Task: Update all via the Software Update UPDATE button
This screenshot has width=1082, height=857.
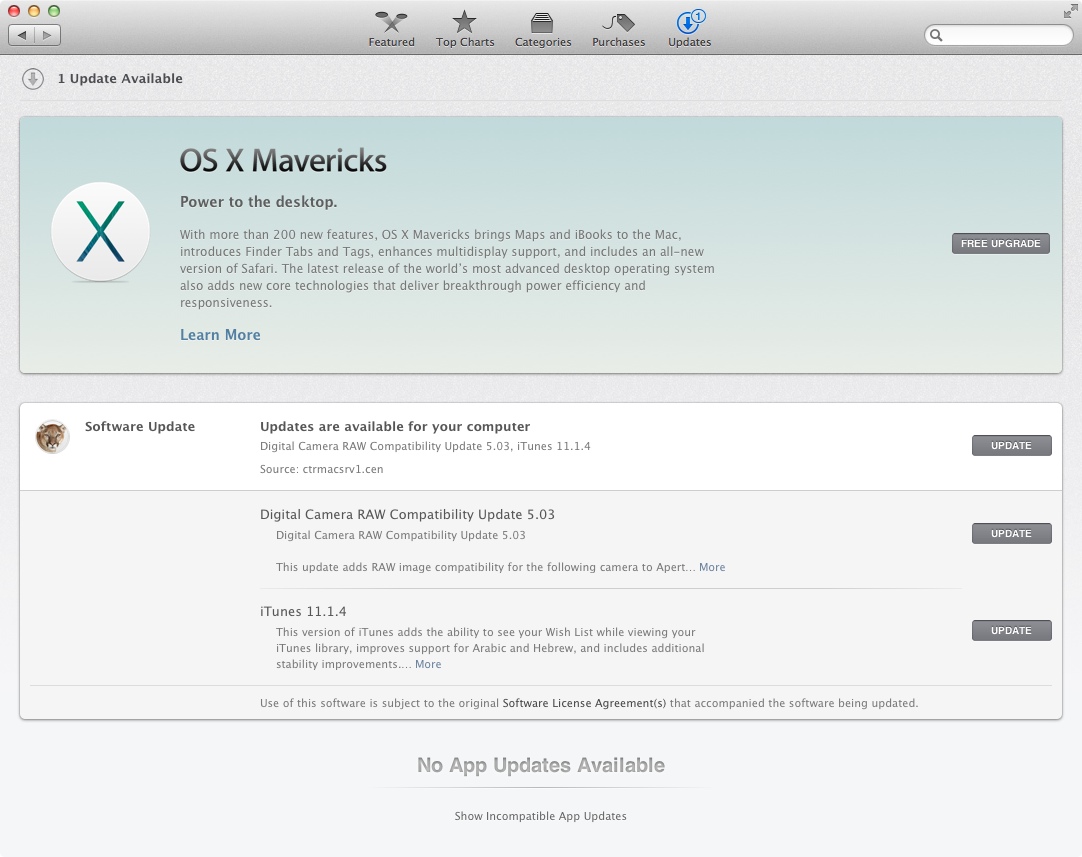Action: [x=1012, y=446]
